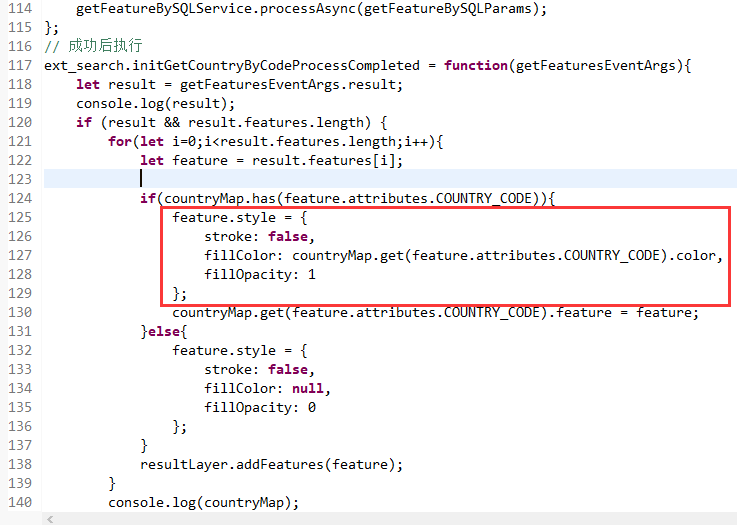Click 'console.log(countryMap);' on line 140

204,502
